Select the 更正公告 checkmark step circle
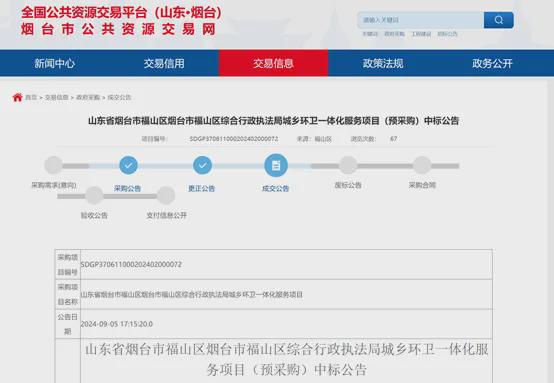 pyautogui.click(x=202, y=165)
